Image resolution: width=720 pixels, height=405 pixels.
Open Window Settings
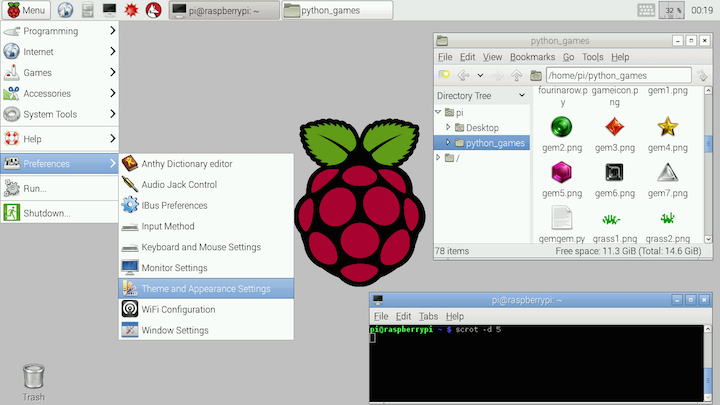click(x=206, y=330)
